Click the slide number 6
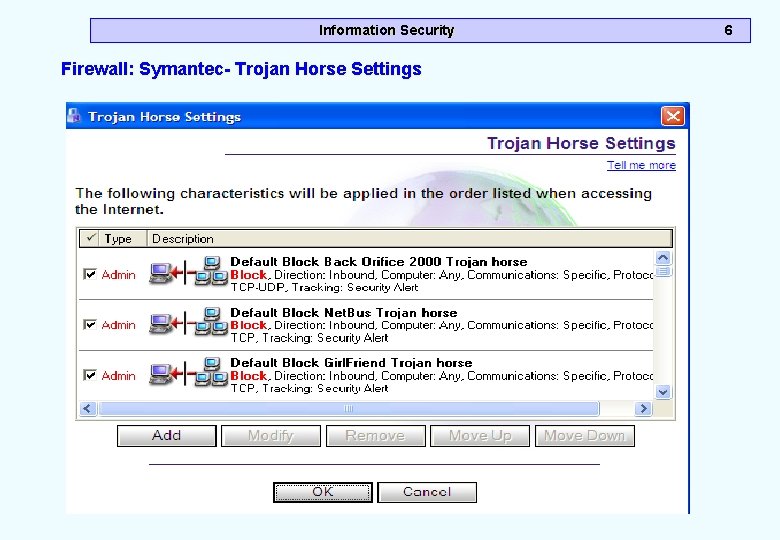 728,30
